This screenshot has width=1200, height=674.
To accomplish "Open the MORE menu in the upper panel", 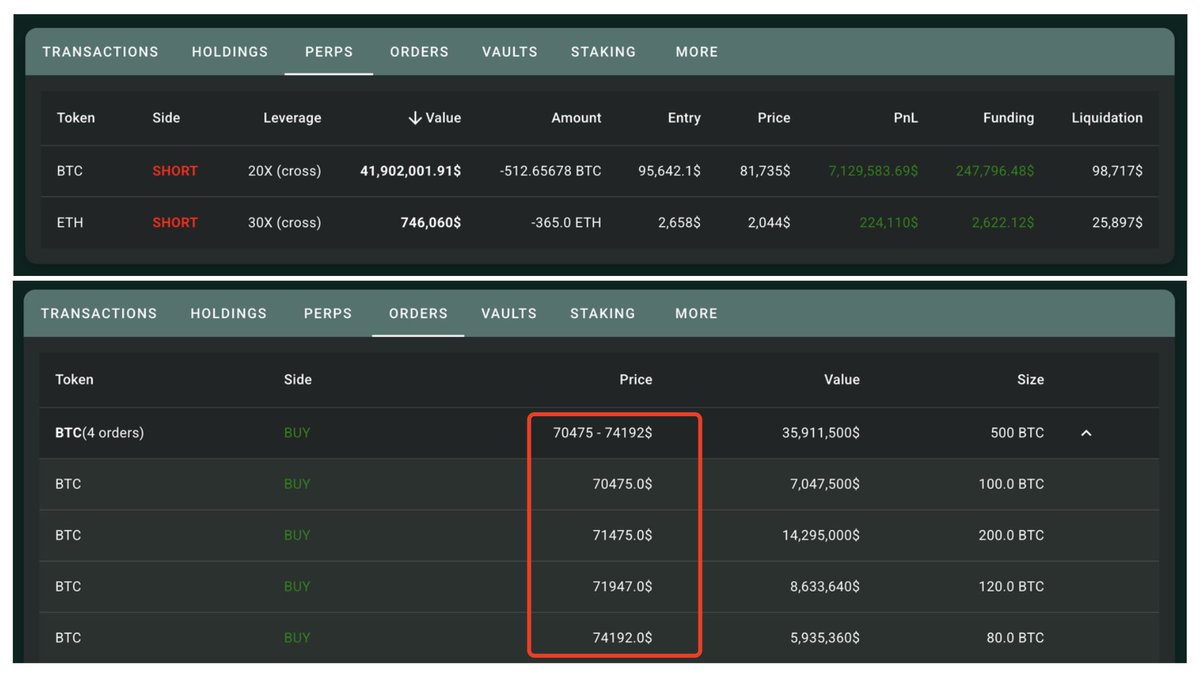I will pos(697,52).
